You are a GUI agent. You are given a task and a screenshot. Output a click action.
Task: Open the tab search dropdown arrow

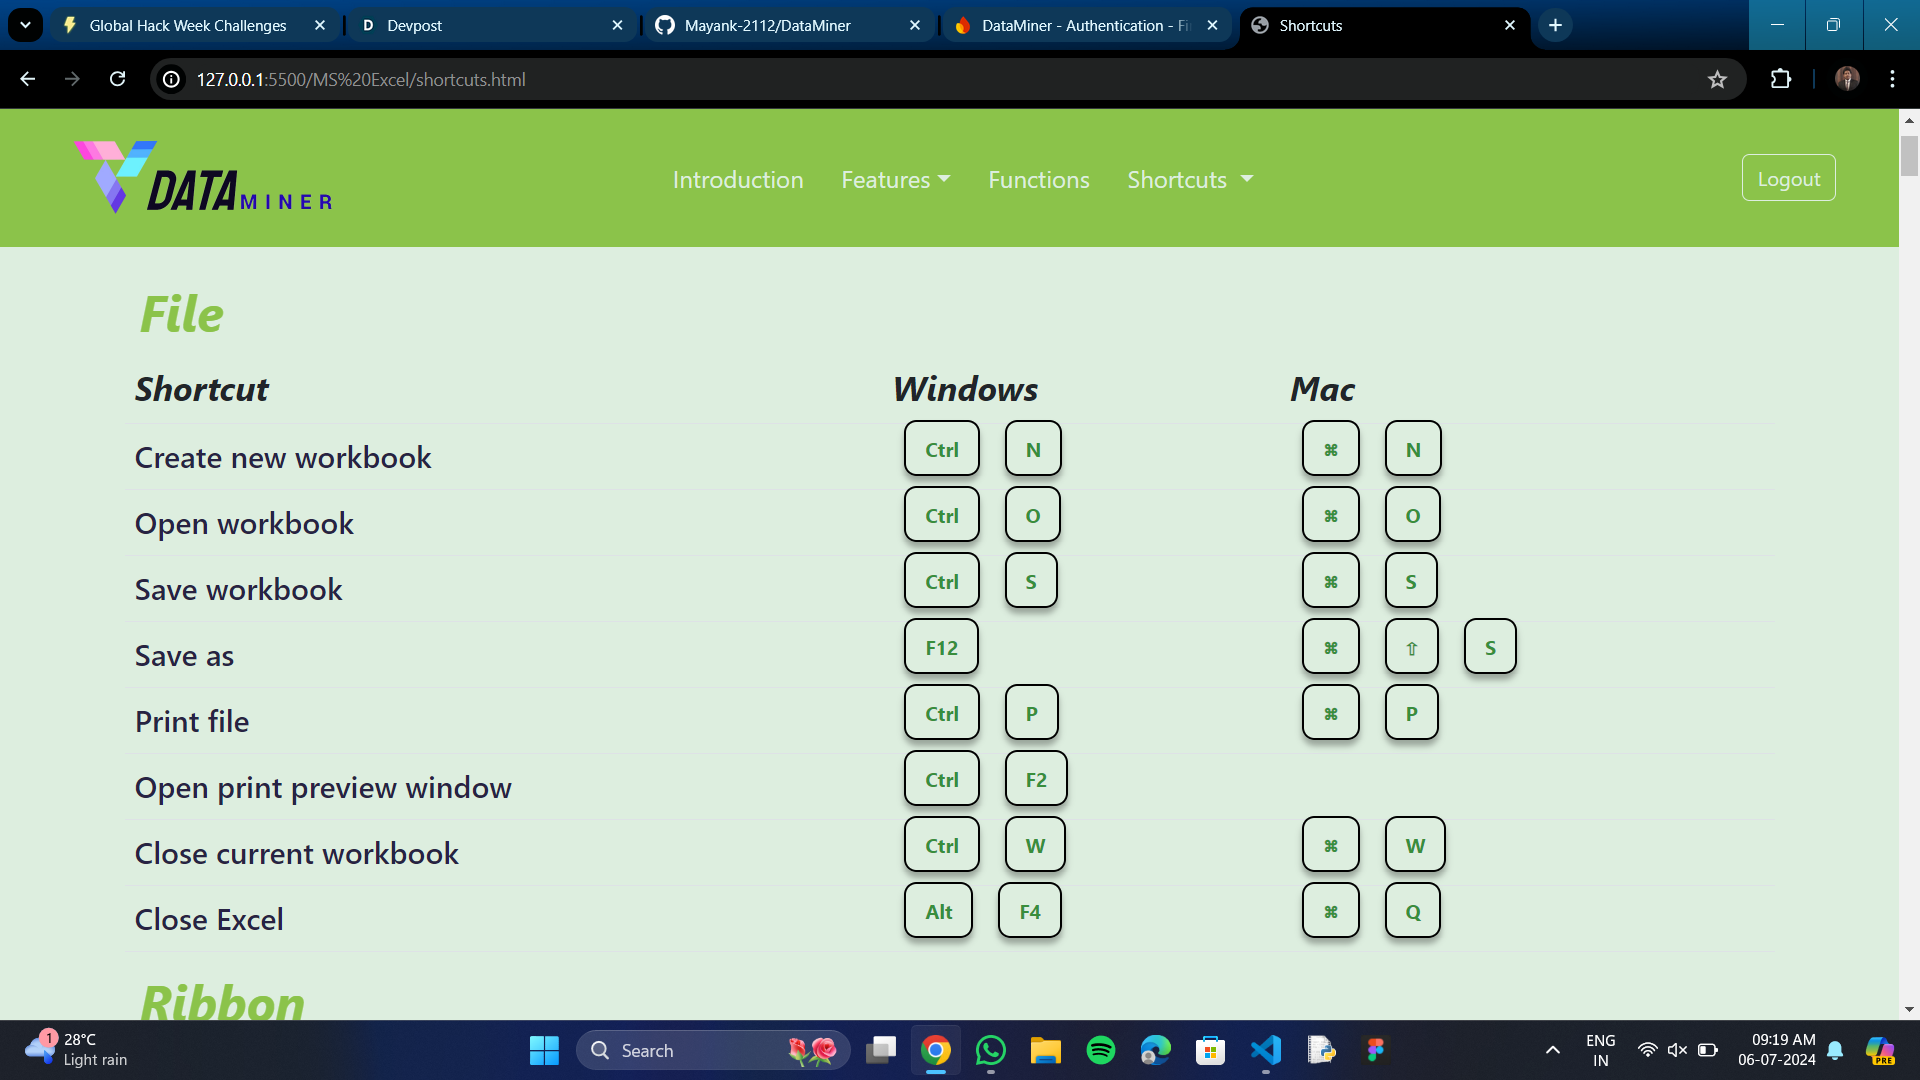point(25,25)
